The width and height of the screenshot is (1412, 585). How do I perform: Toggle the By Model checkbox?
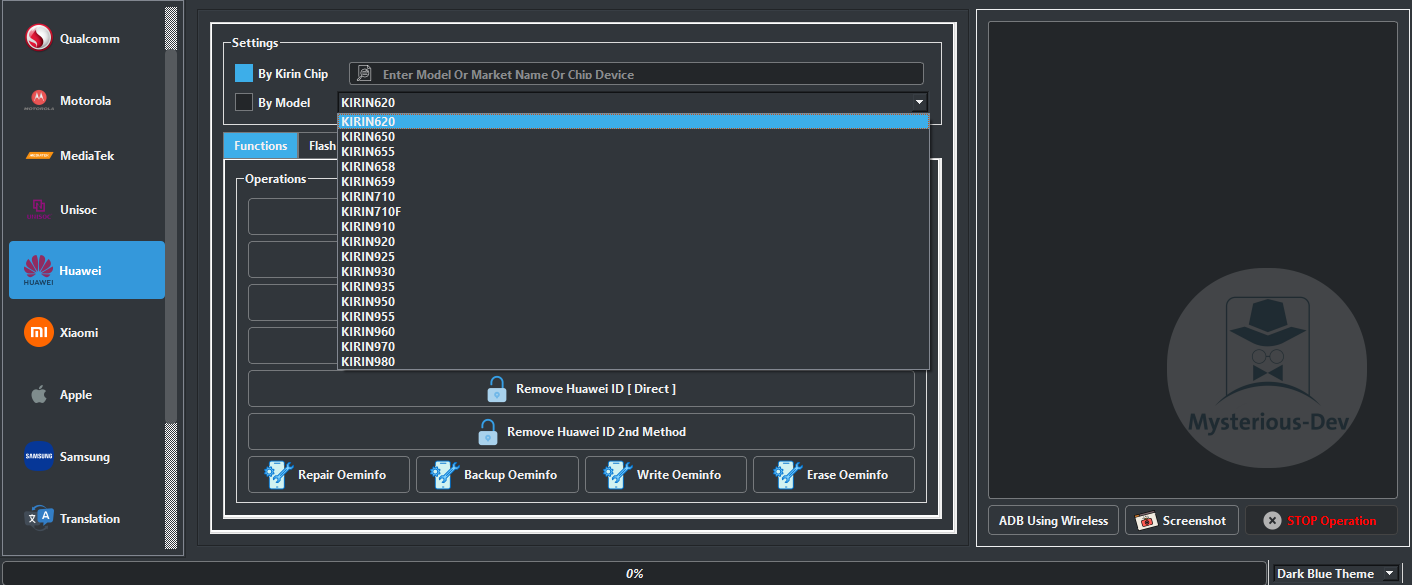(x=244, y=102)
